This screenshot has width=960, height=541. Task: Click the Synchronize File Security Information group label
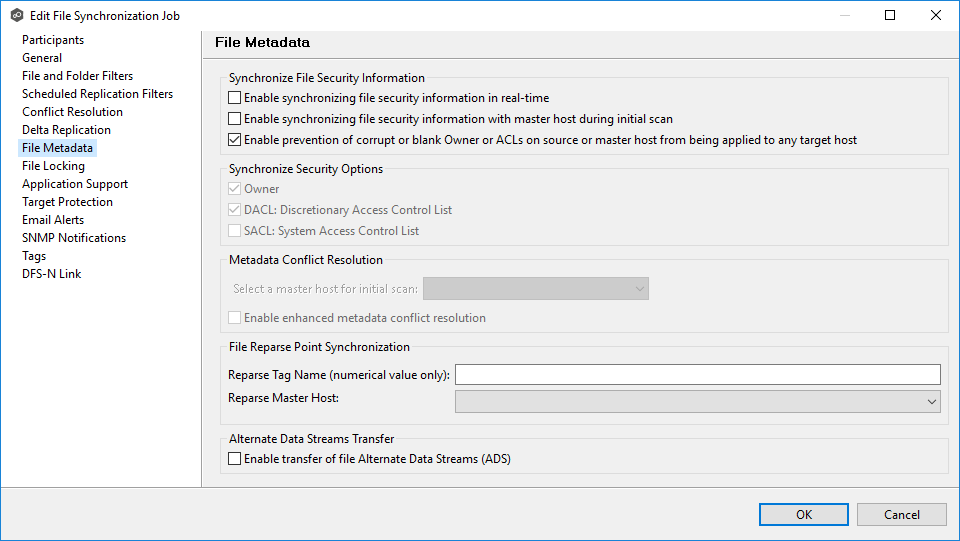pos(326,78)
